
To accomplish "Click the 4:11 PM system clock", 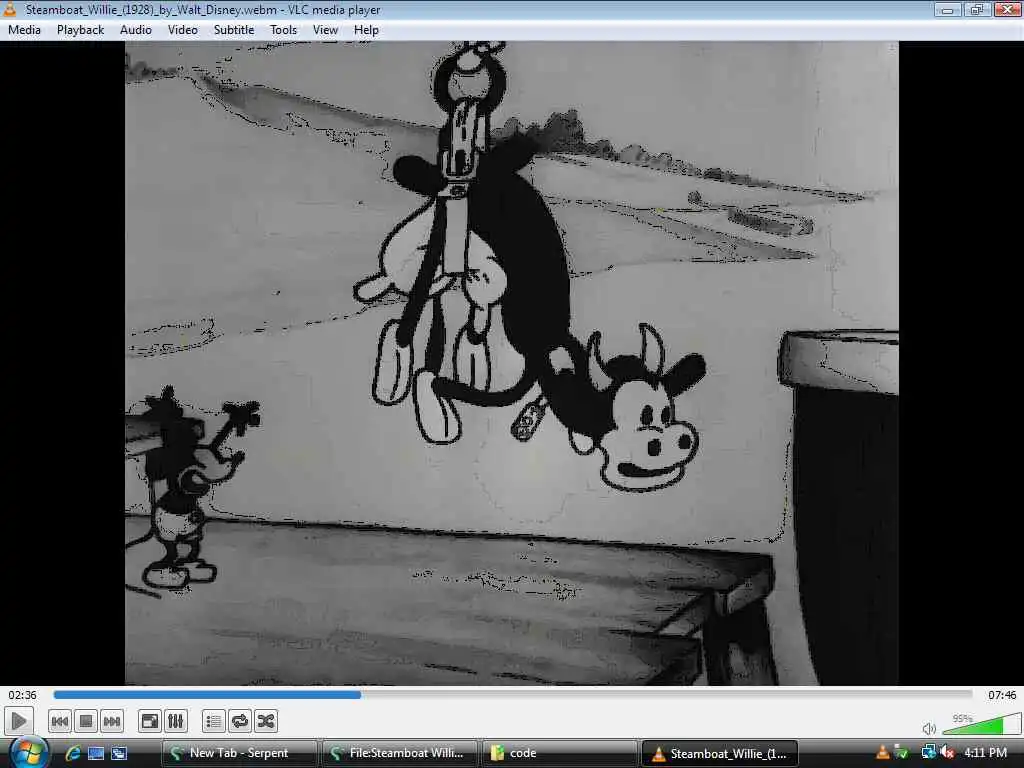I will pyautogui.click(x=985, y=753).
